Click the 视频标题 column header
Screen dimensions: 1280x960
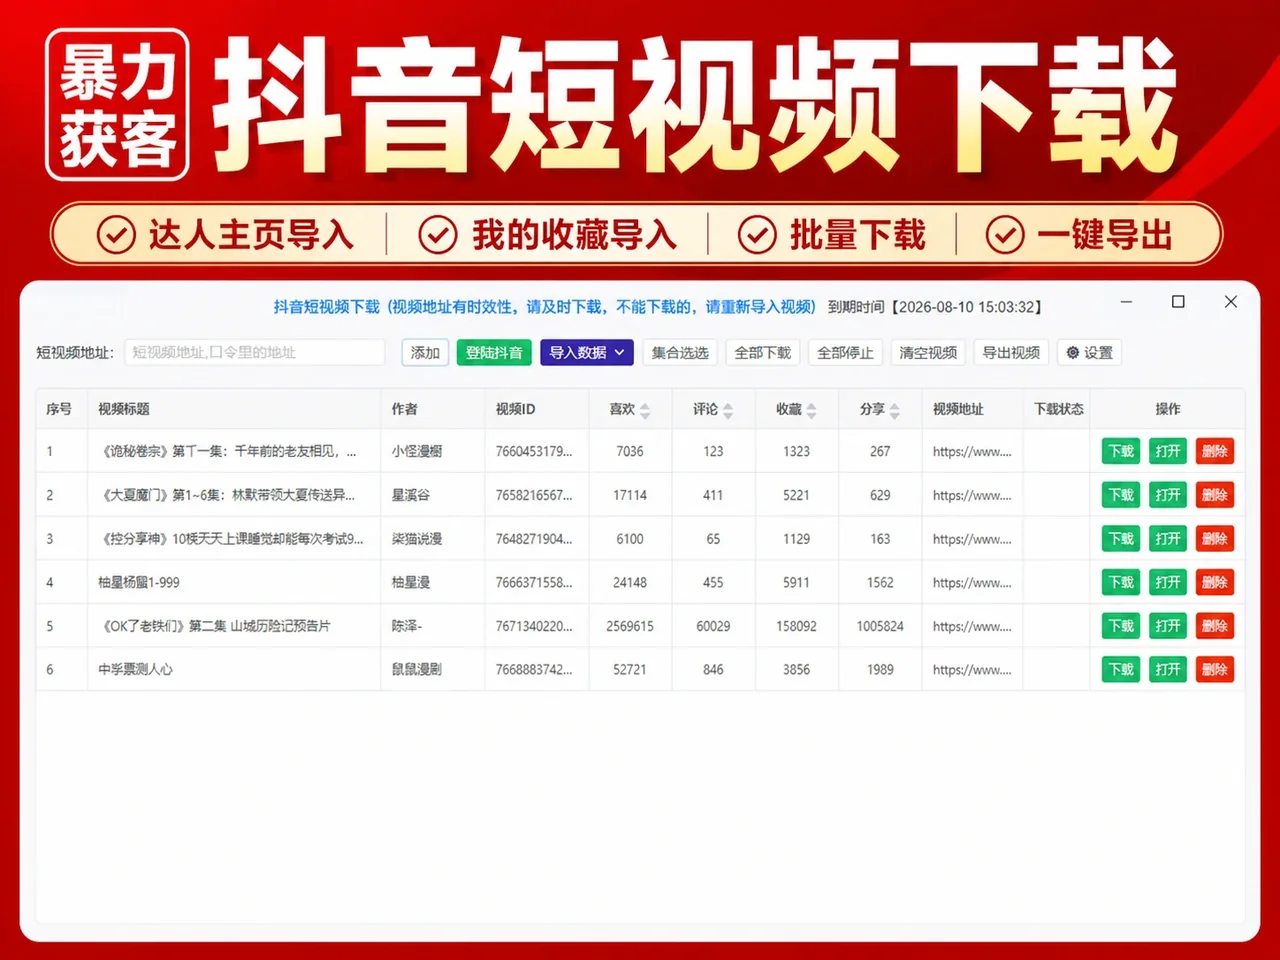(x=124, y=409)
